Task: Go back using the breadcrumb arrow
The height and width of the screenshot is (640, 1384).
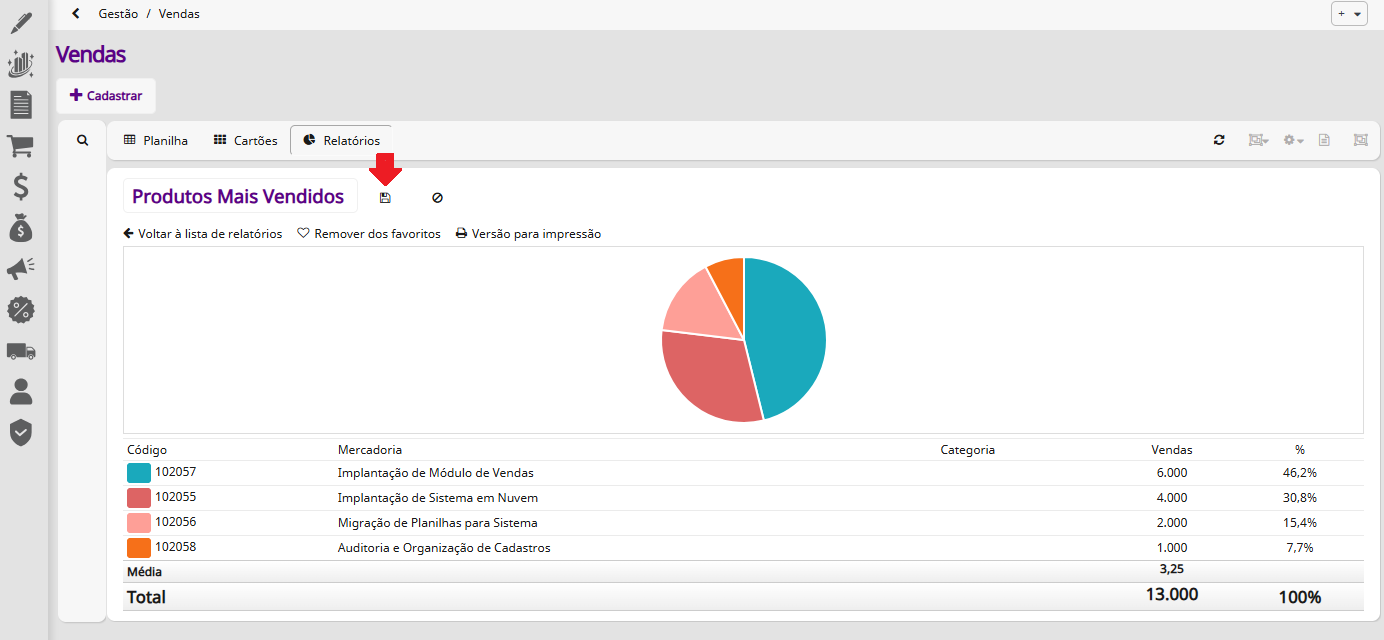Action: point(76,14)
